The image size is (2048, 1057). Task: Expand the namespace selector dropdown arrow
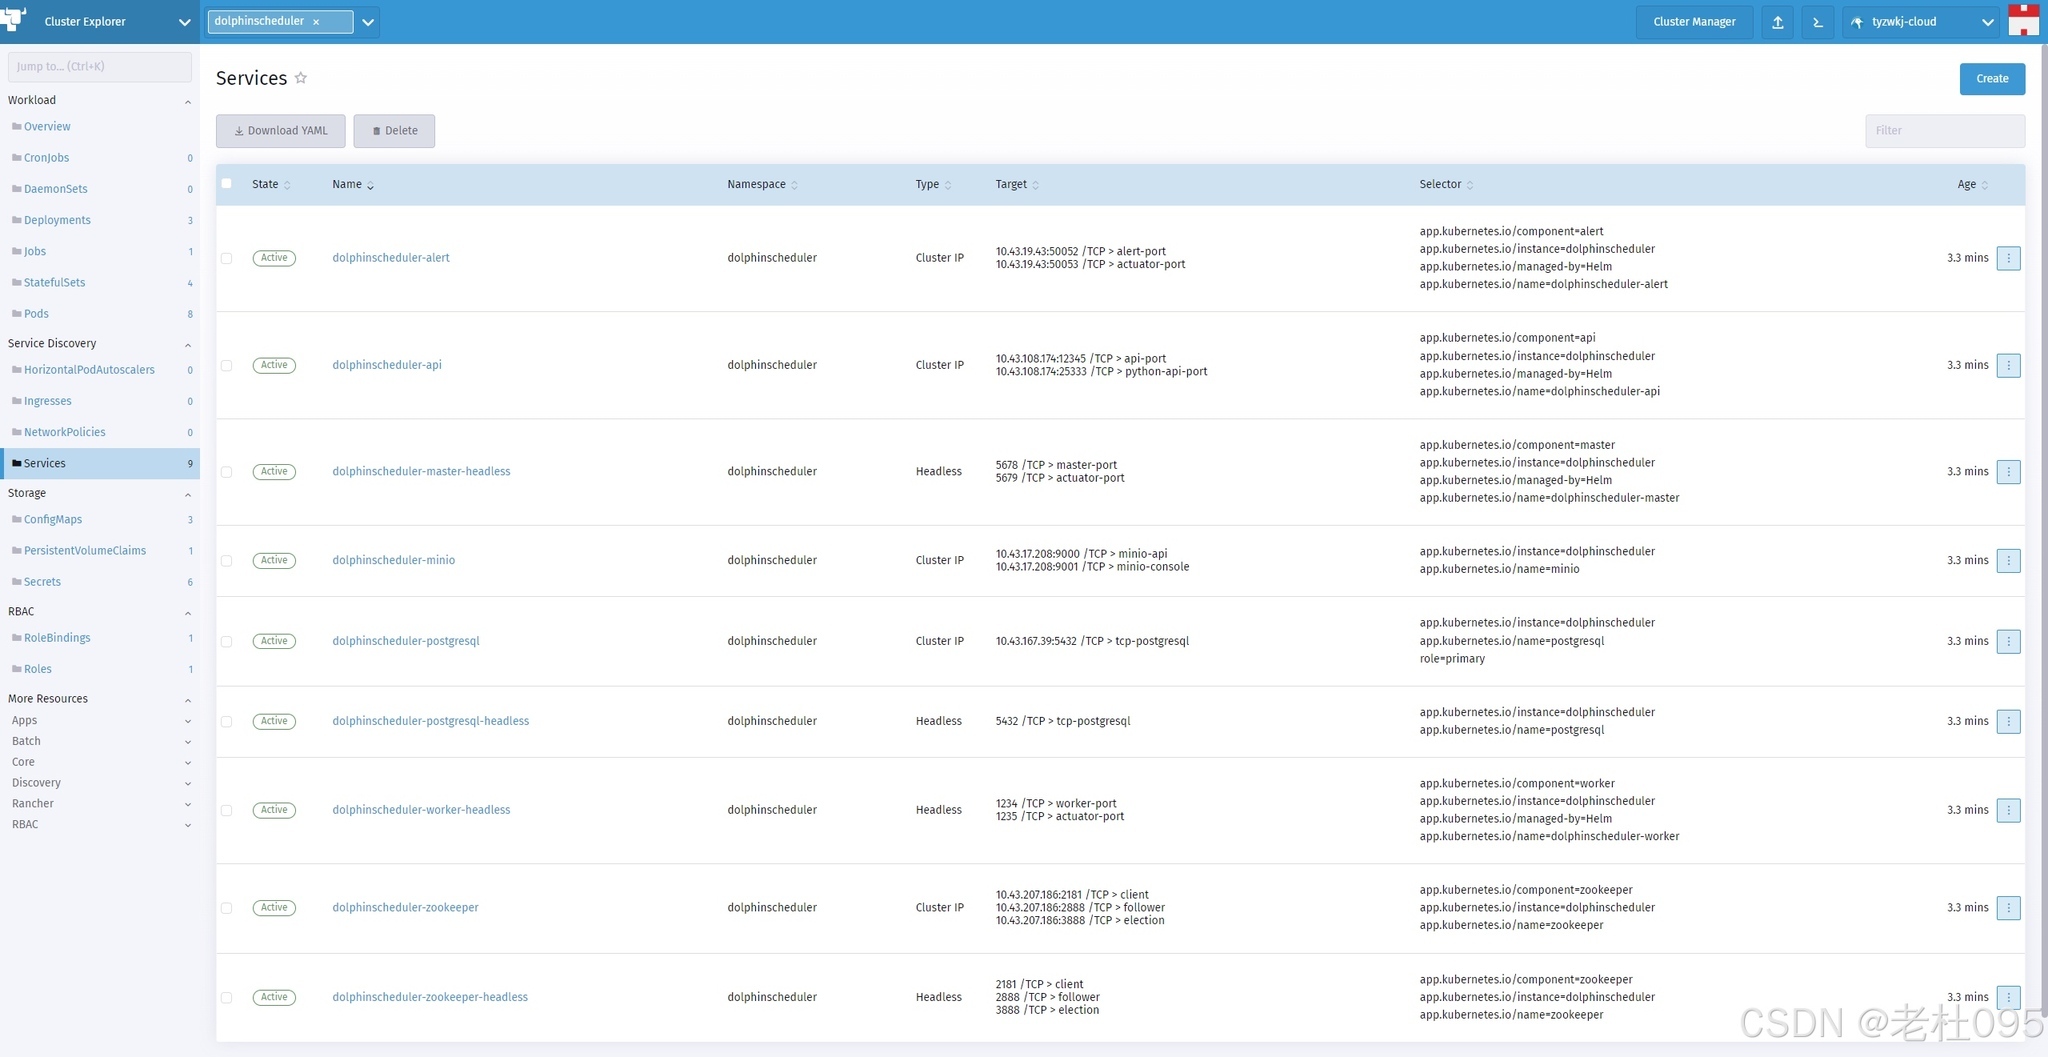click(x=368, y=22)
